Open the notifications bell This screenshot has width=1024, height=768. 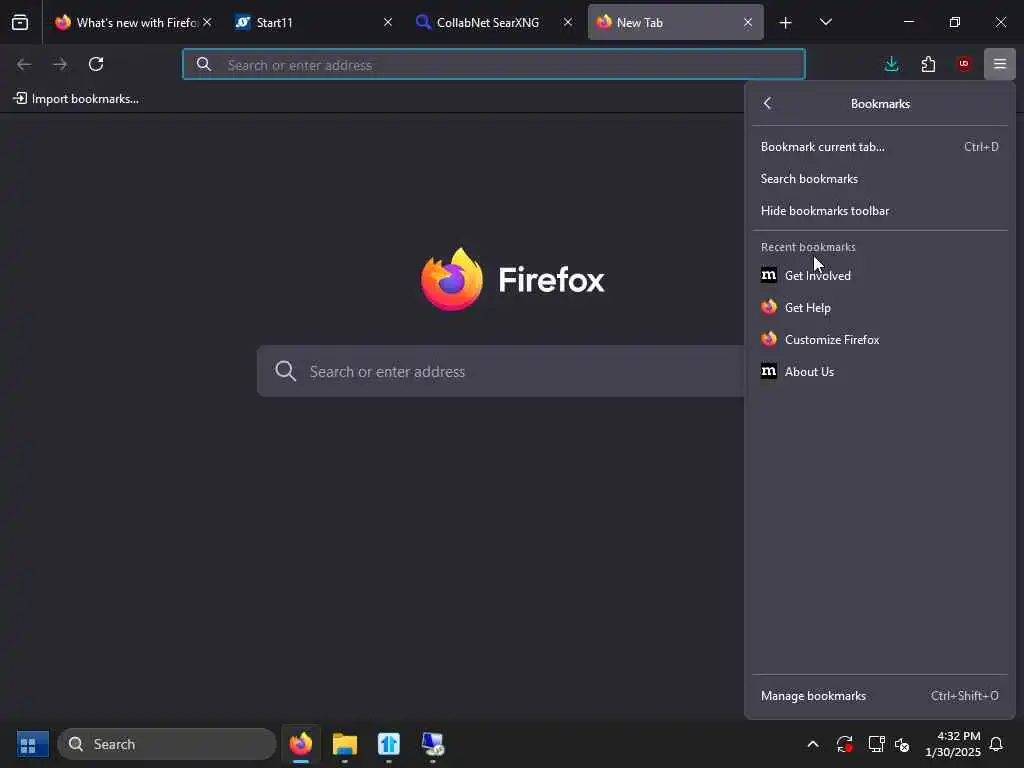(997, 744)
